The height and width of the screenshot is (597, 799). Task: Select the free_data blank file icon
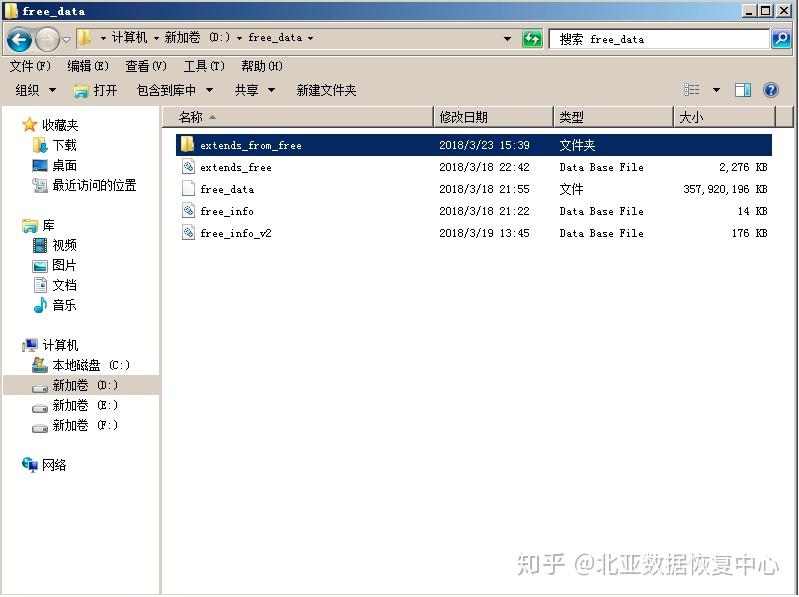188,188
